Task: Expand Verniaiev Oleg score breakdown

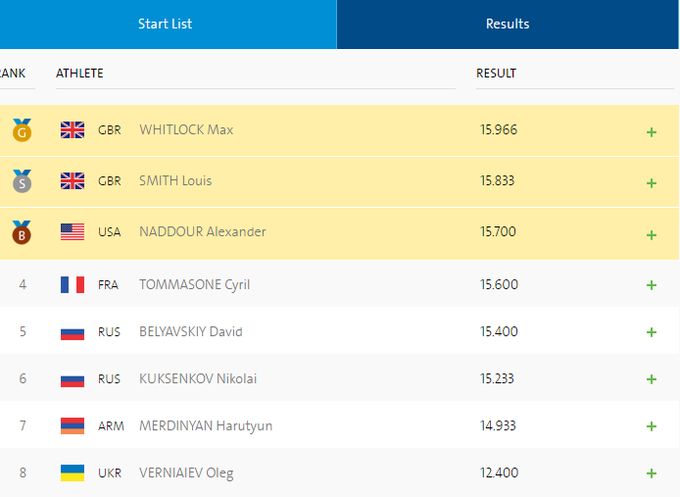Action: (651, 474)
